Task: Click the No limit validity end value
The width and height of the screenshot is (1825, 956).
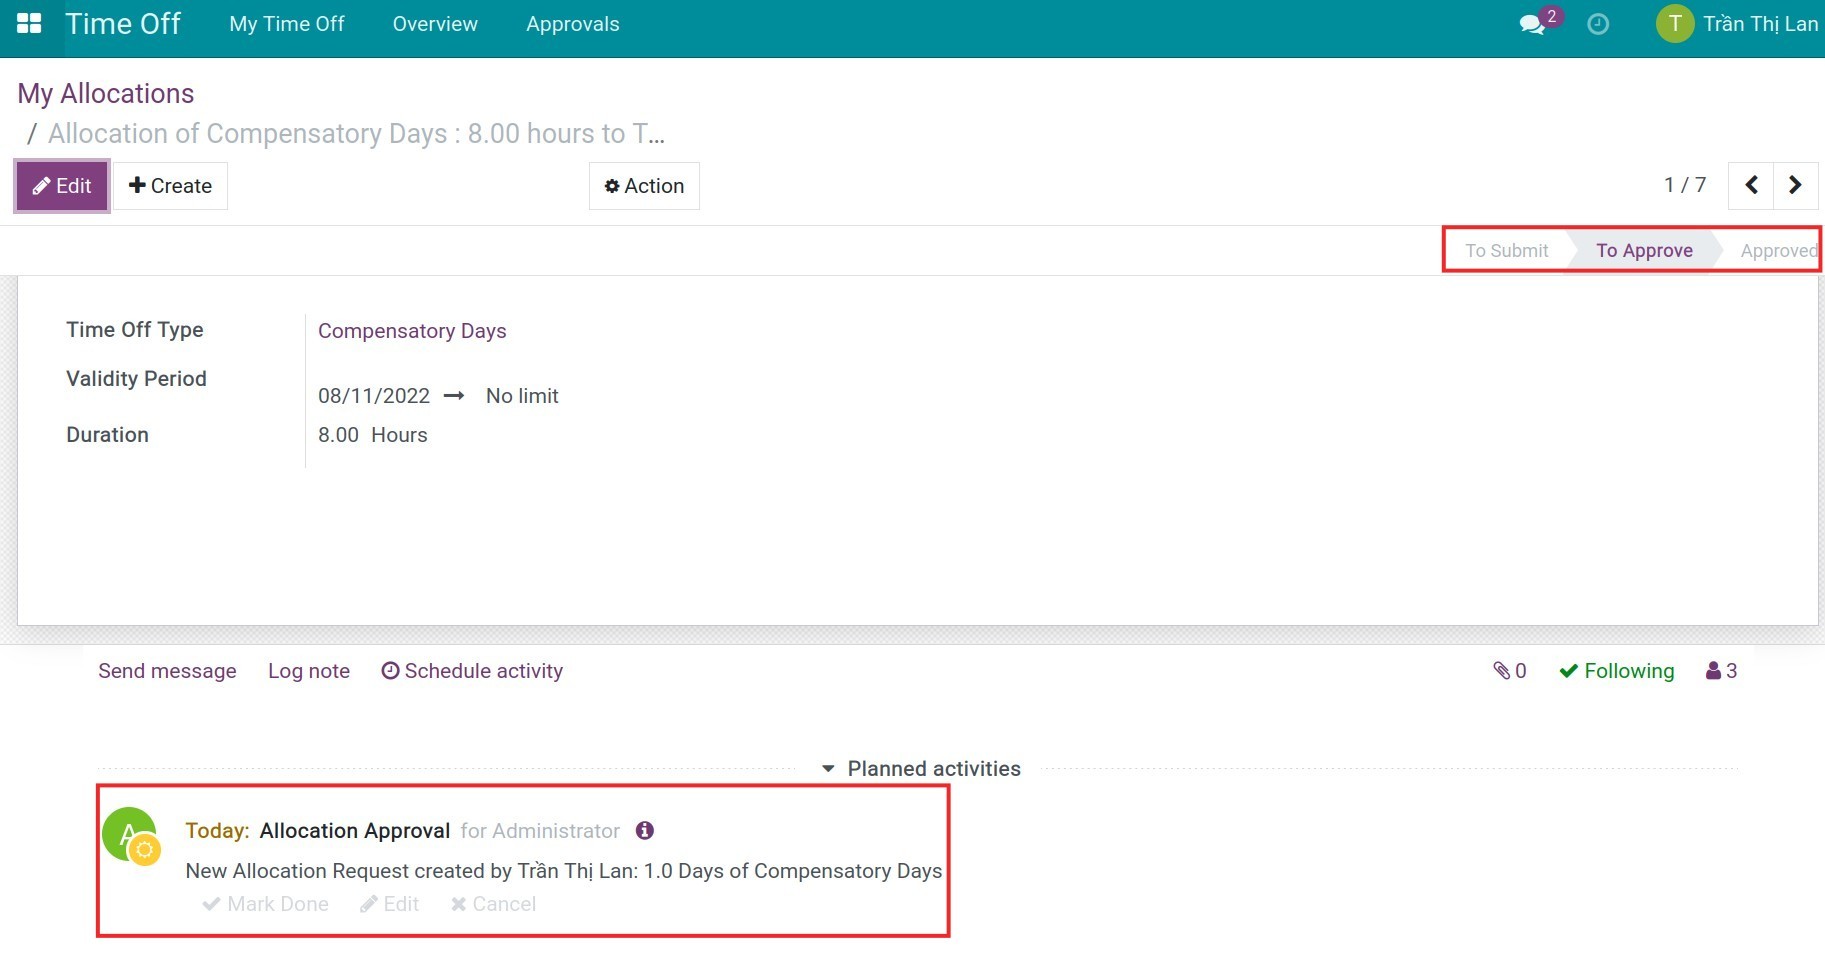Action: 522,396
